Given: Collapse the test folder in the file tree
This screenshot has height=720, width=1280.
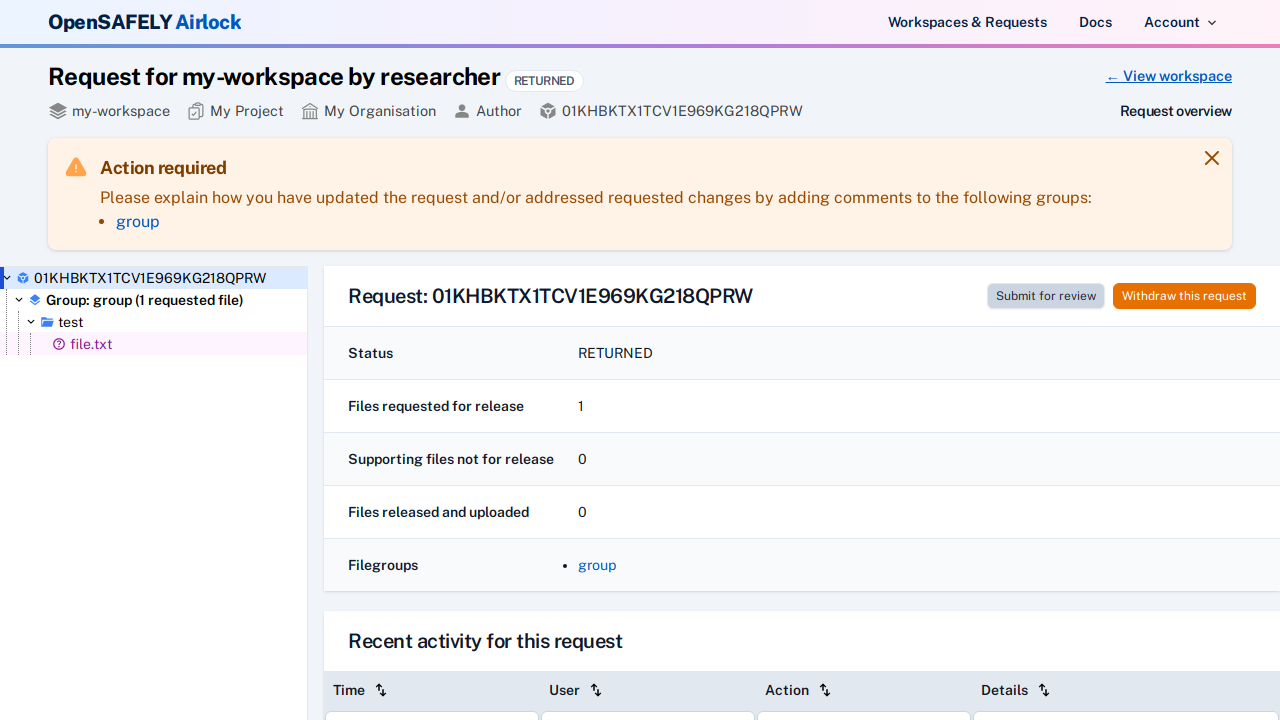Looking at the screenshot, I should 30,322.
